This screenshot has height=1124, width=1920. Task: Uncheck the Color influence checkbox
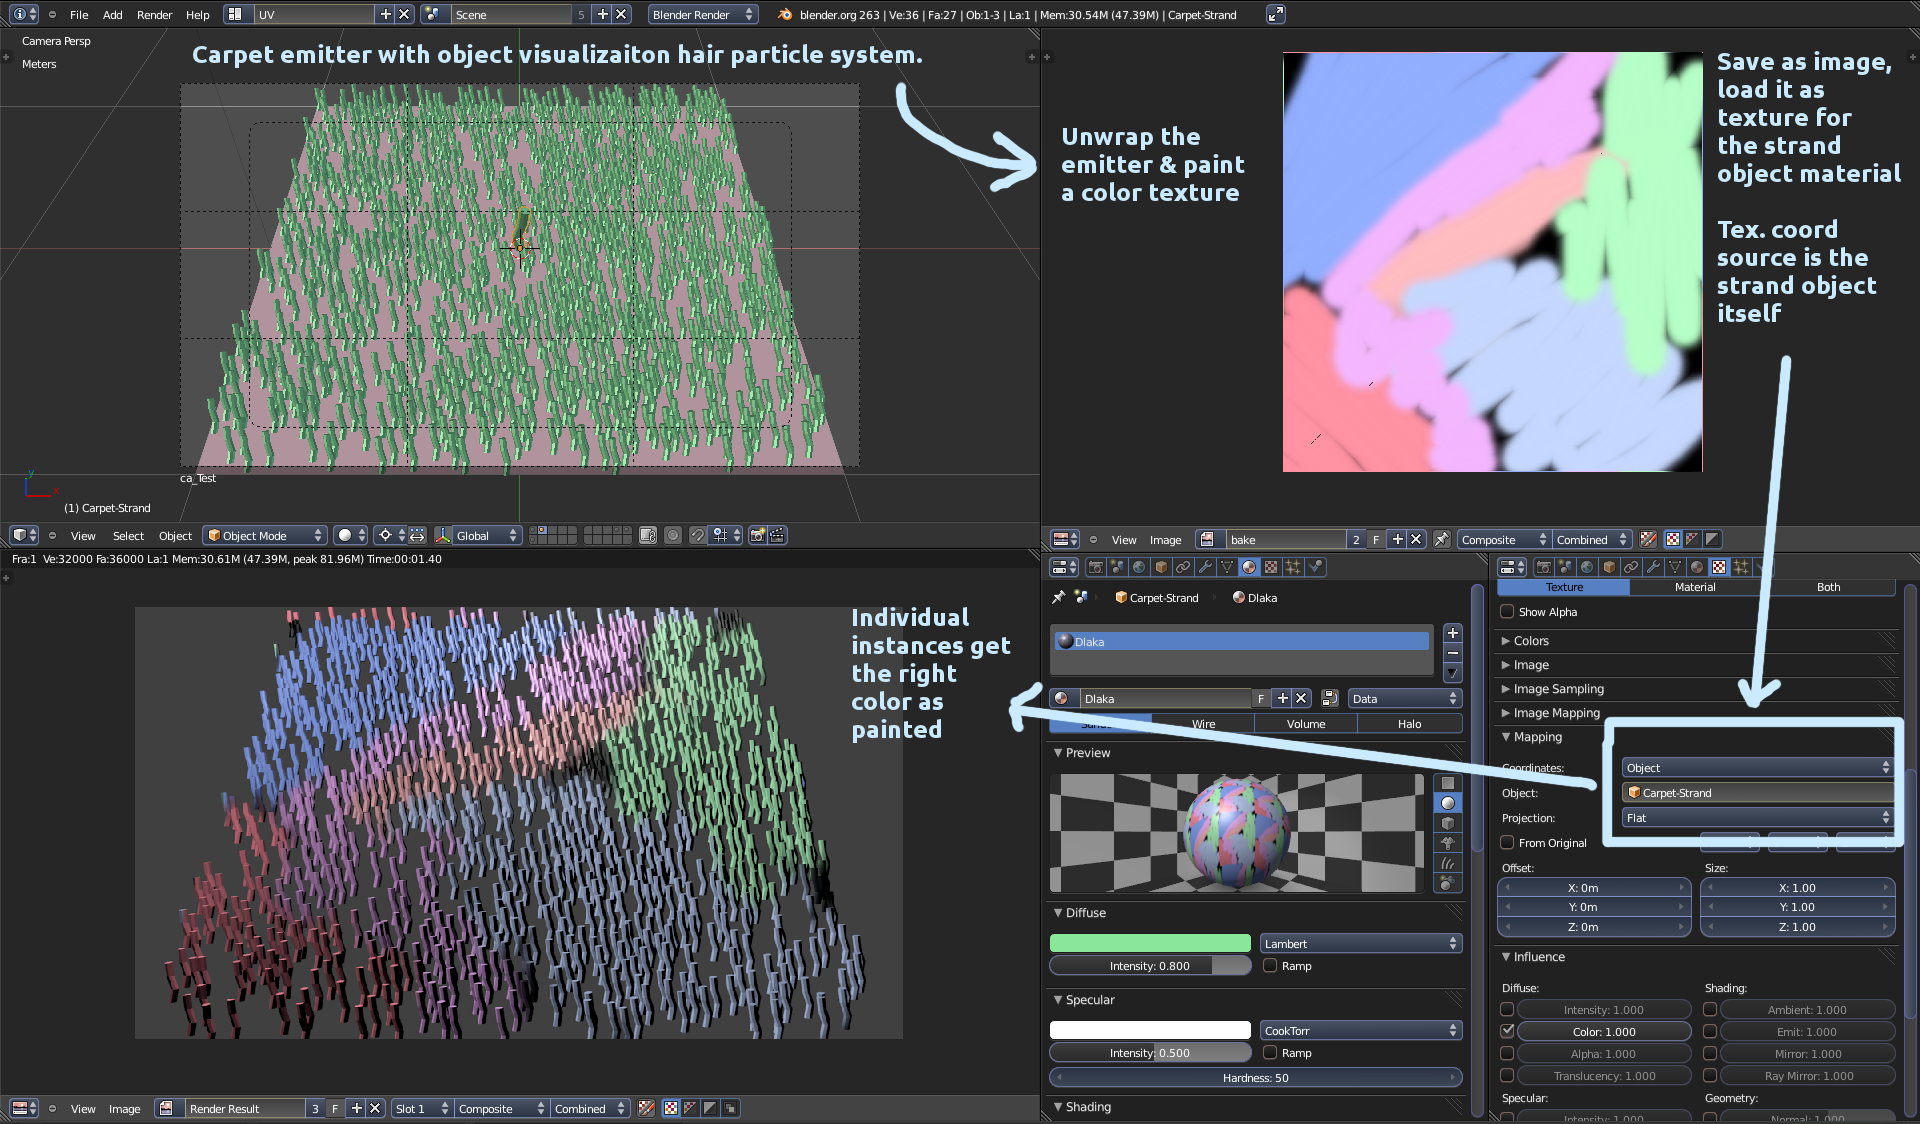click(x=1507, y=1031)
